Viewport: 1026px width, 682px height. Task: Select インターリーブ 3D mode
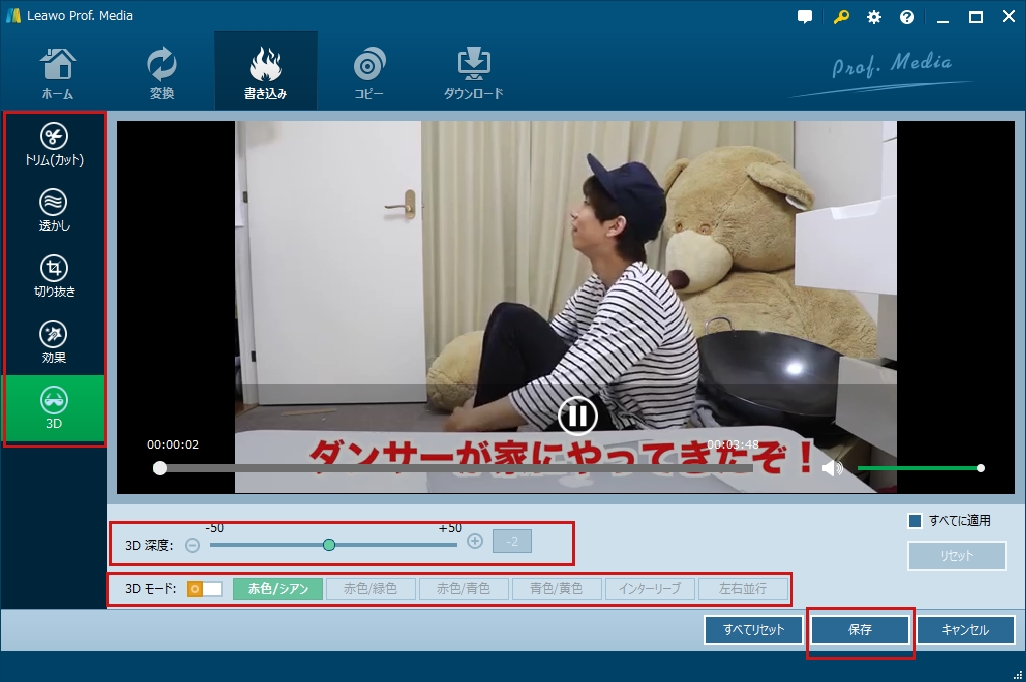pos(650,588)
